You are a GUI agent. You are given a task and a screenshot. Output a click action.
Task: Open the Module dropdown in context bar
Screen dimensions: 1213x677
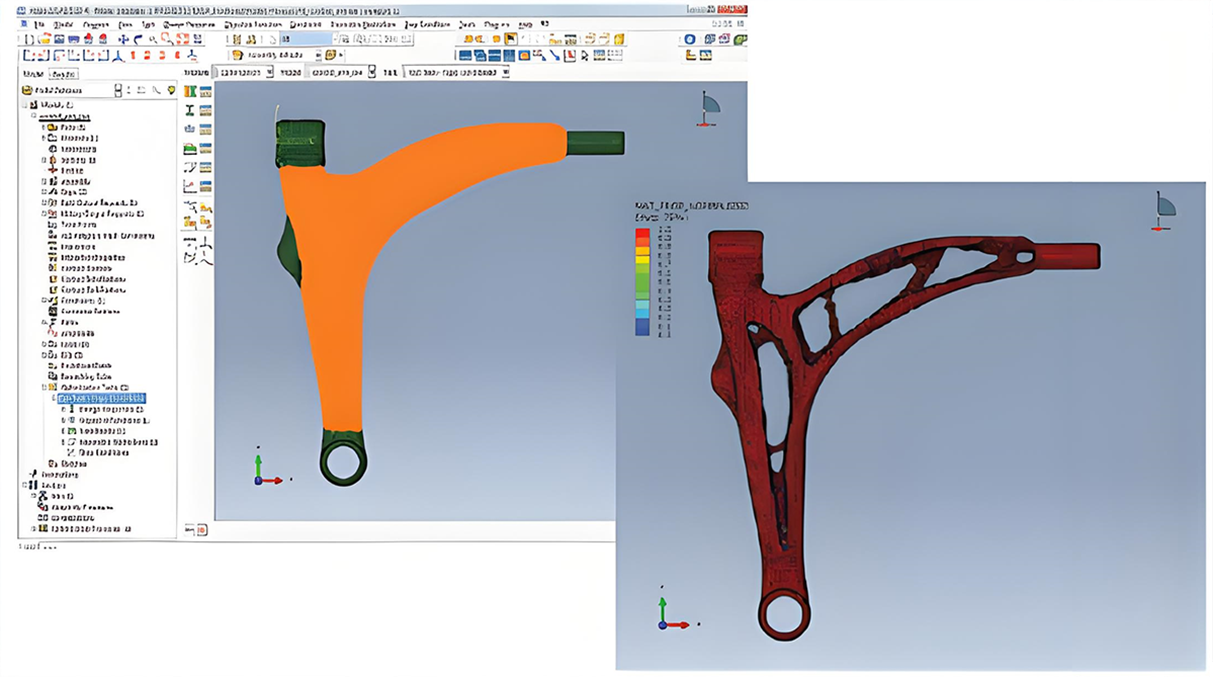(245, 72)
